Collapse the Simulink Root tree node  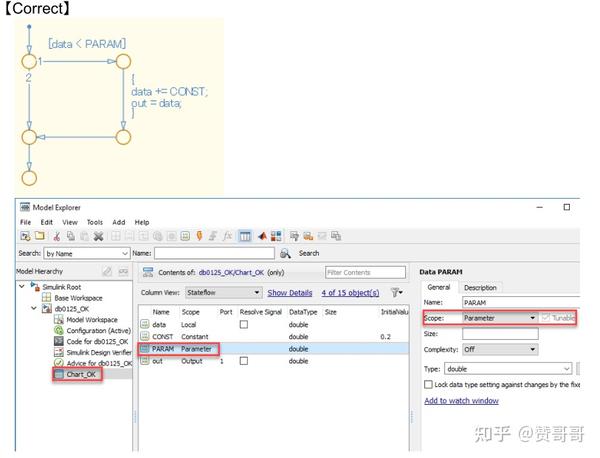(x=22, y=286)
